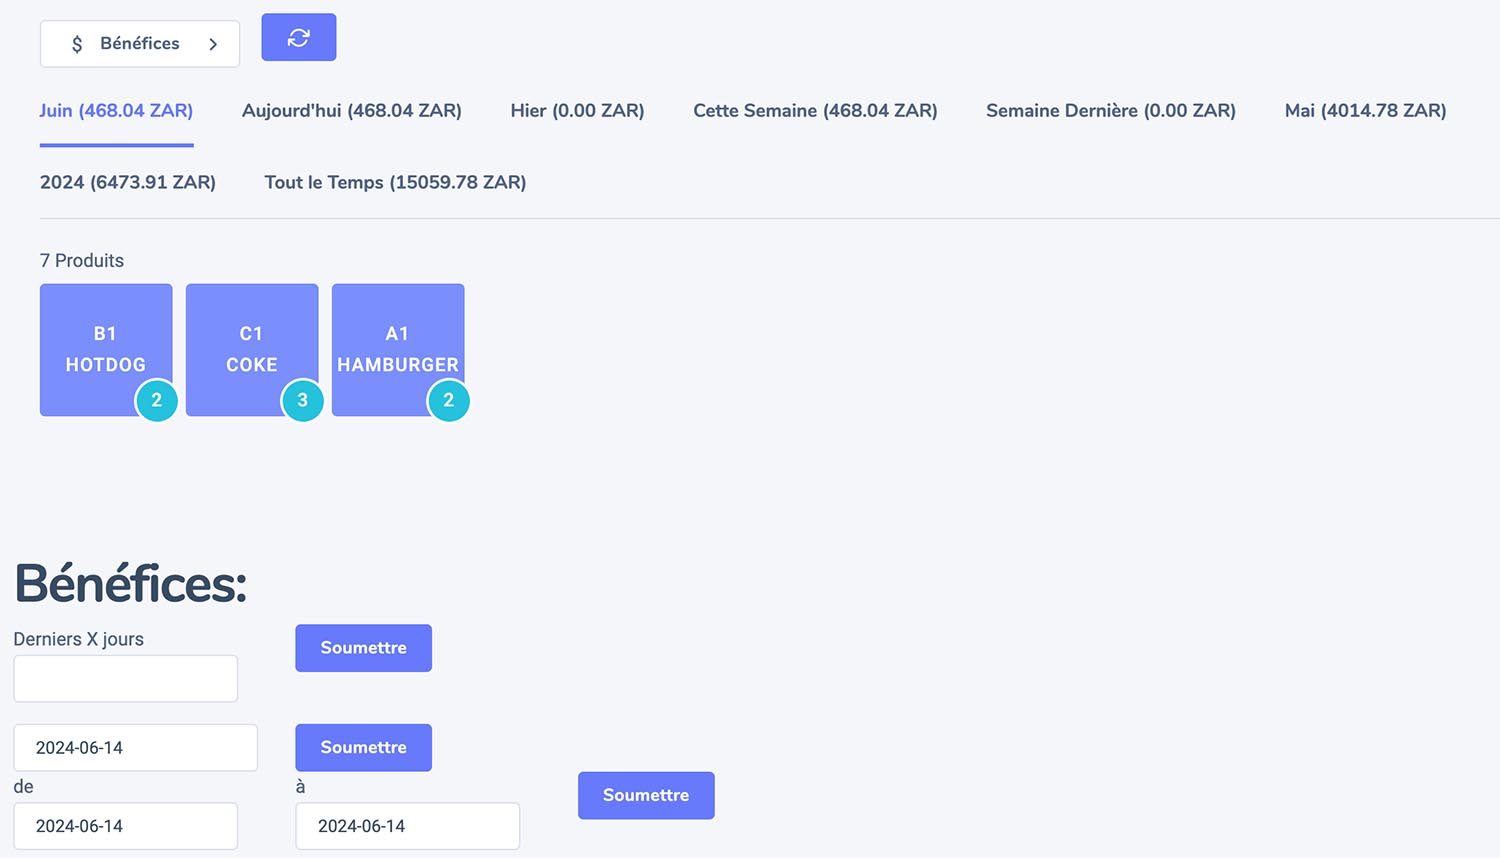Click the count badge on HAMBURGER tile
The width and height of the screenshot is (1500, 858).
[x=449, y=400]
